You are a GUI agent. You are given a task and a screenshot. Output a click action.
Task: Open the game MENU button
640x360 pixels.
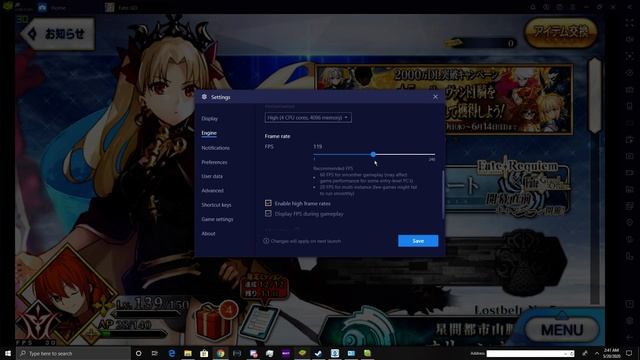(562, 329)
